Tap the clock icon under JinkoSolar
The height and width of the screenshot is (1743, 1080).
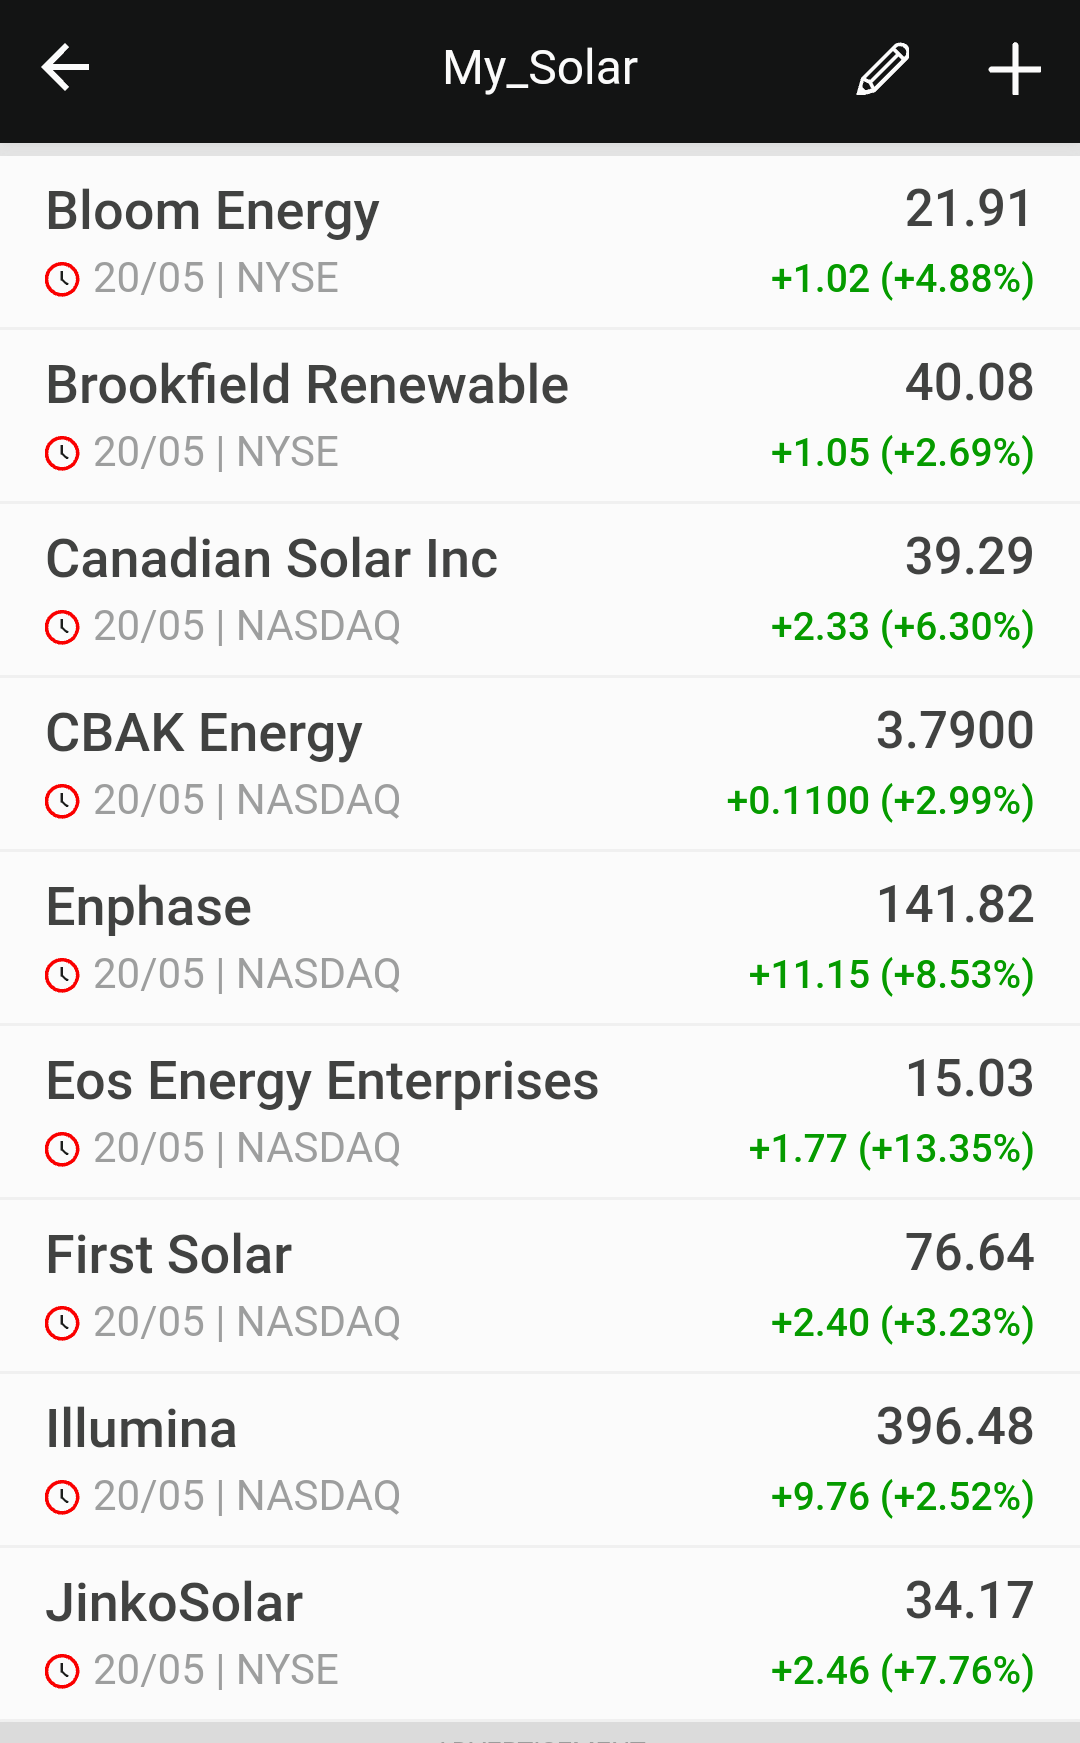(62, 1671)
